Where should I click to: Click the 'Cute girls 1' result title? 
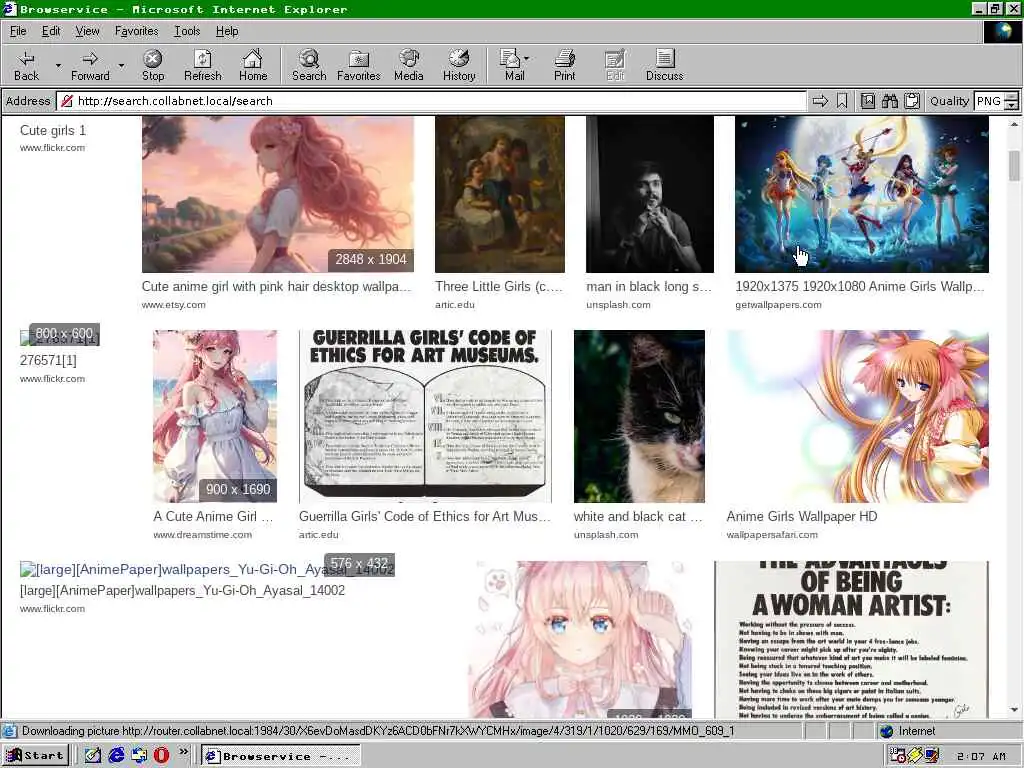[x=53, y=131]
